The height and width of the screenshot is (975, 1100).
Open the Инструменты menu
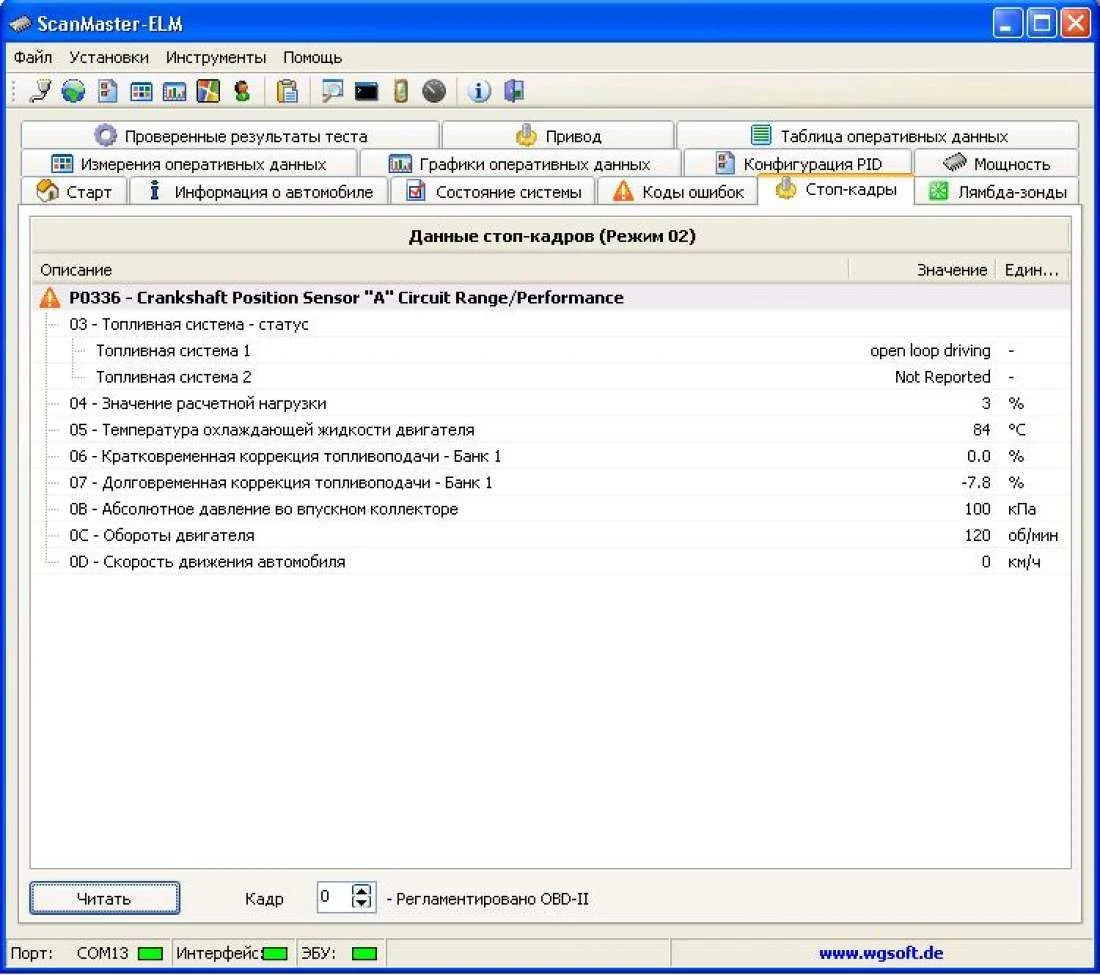click(x=216, y=58)
